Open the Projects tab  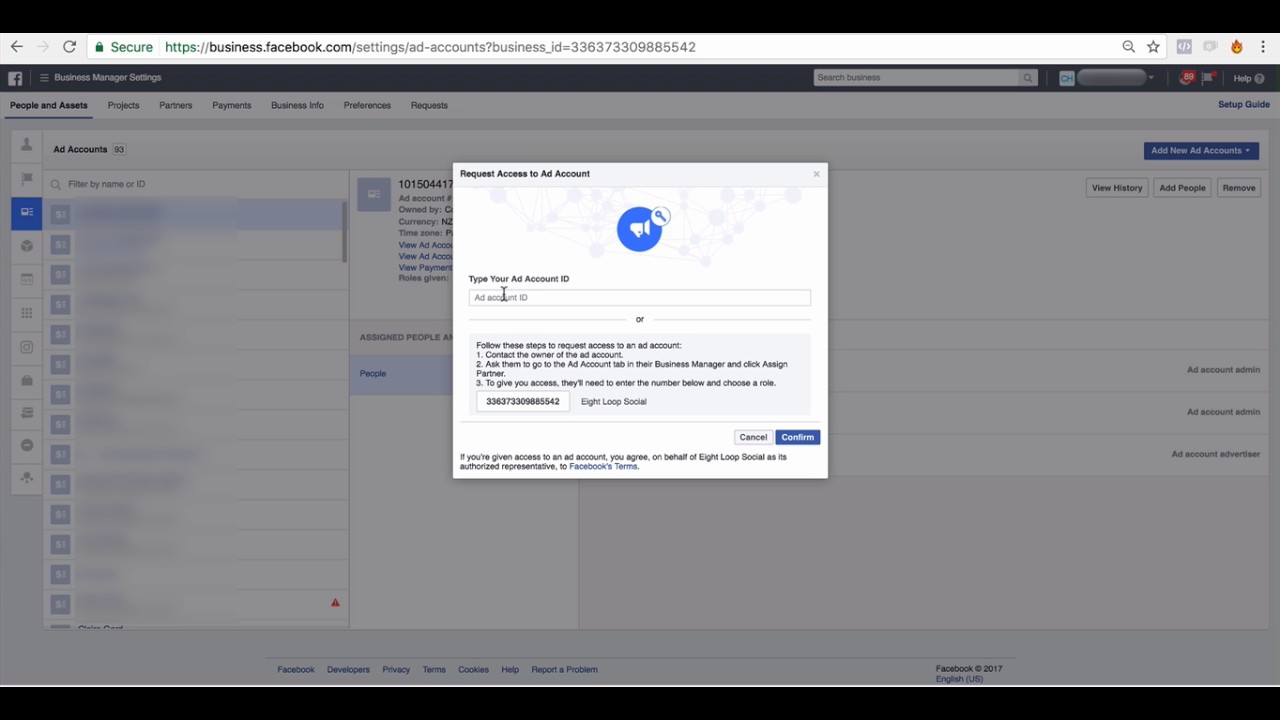(x=123, y=105)
